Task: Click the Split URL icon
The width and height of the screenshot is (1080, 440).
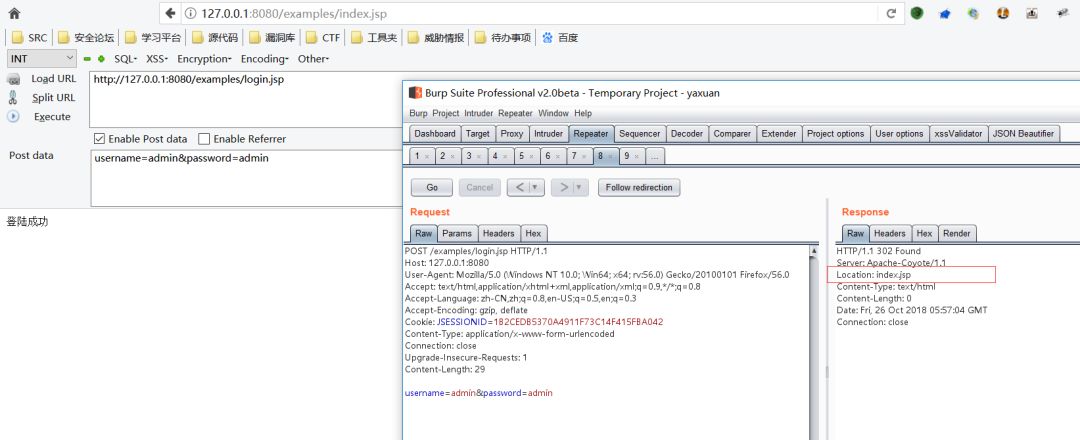Action: (14, 98)
